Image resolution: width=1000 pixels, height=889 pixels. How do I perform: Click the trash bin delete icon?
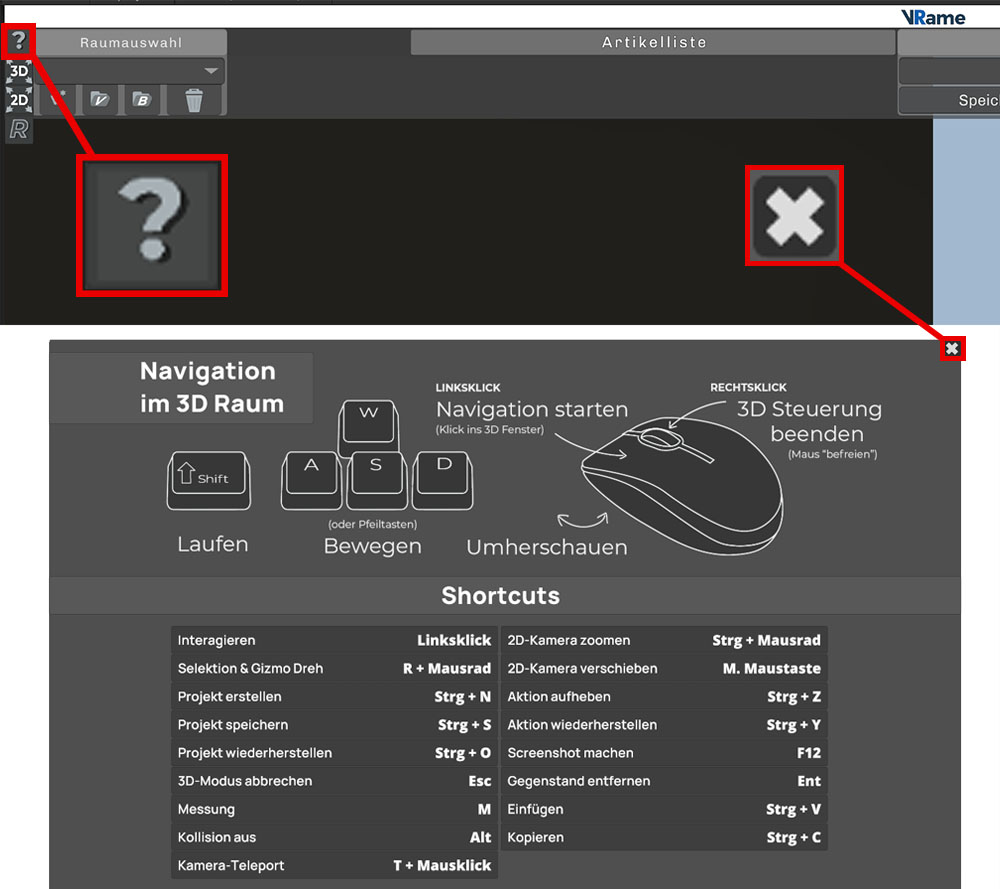194,100
